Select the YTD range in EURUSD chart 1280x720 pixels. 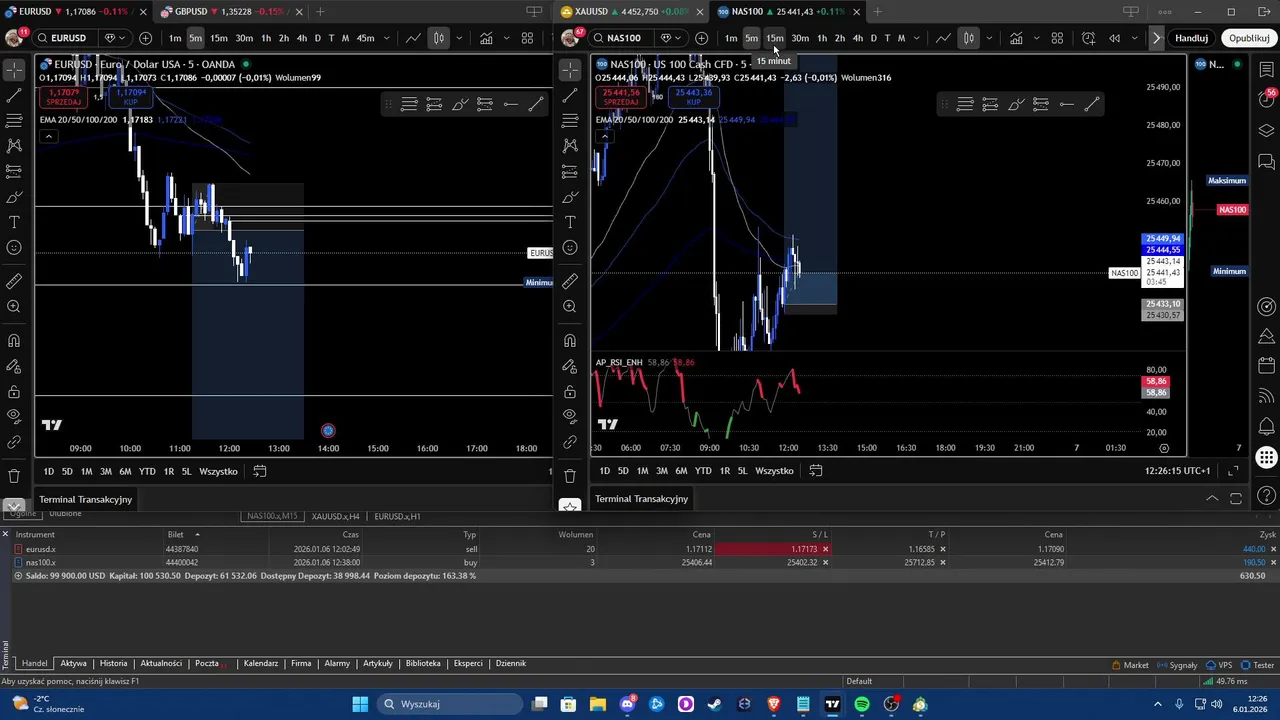click(x=147, y=471)
